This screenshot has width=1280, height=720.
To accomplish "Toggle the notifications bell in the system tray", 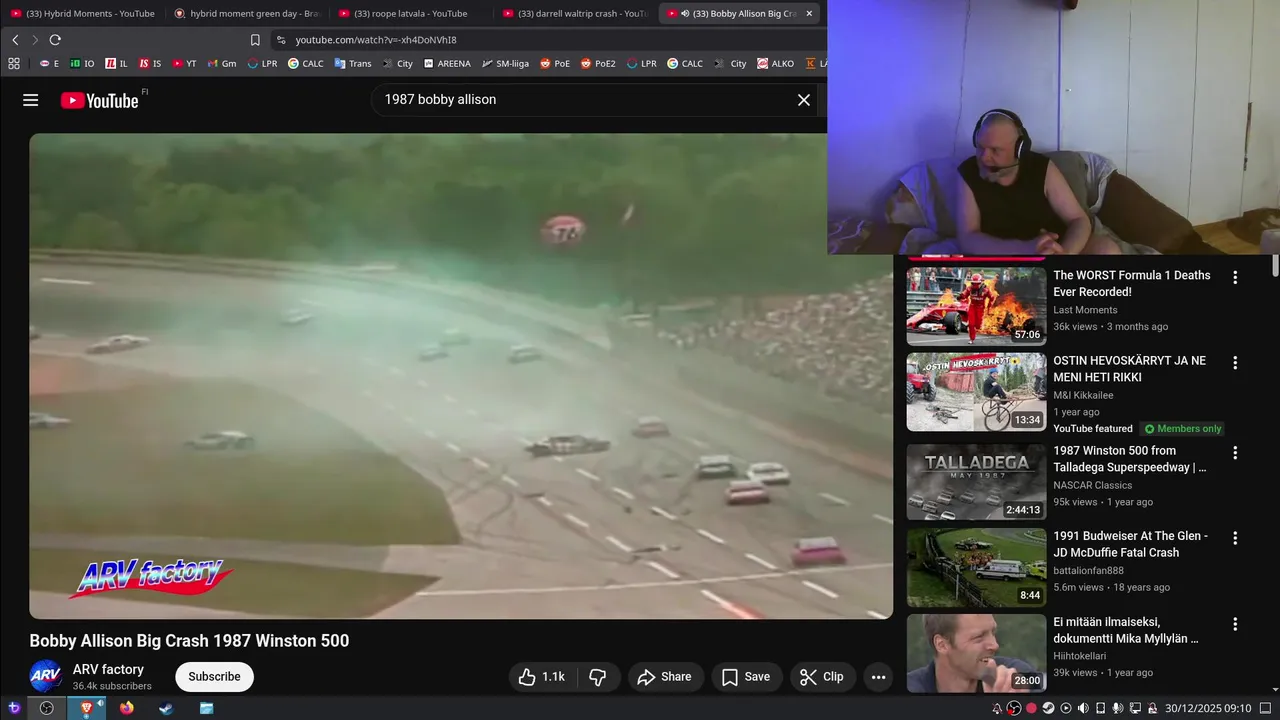I will (x=997, y=708).
